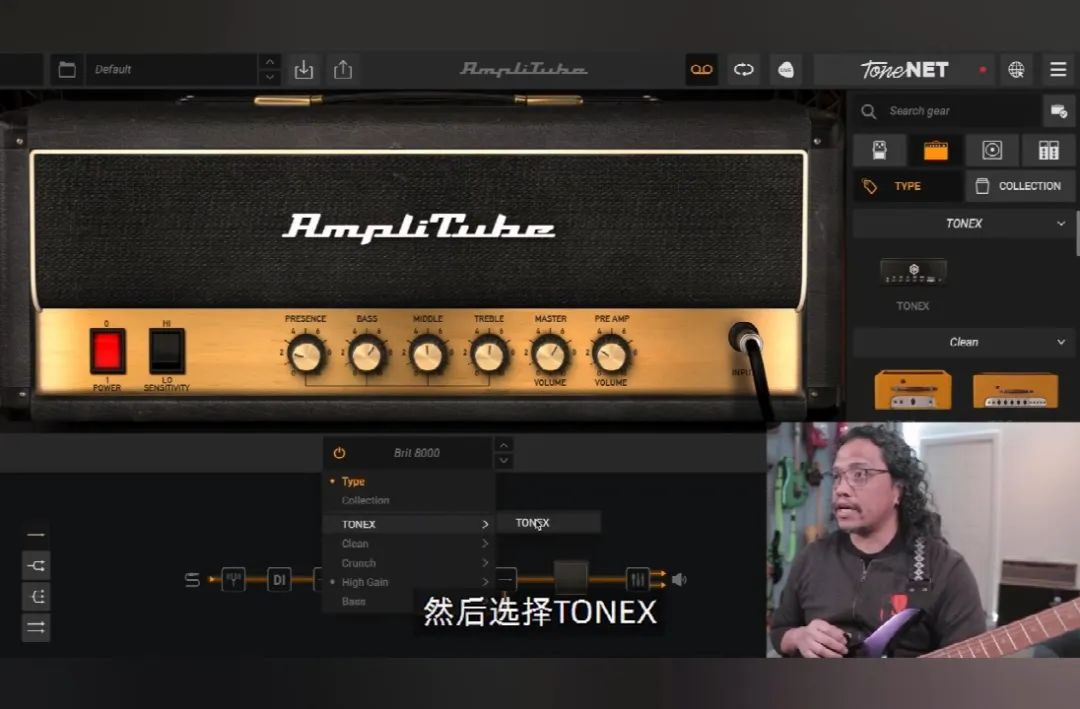This screenshot has width=1080, height=709.
Task: Click the filter icon right of Search gear
Action: (1059, 111)
